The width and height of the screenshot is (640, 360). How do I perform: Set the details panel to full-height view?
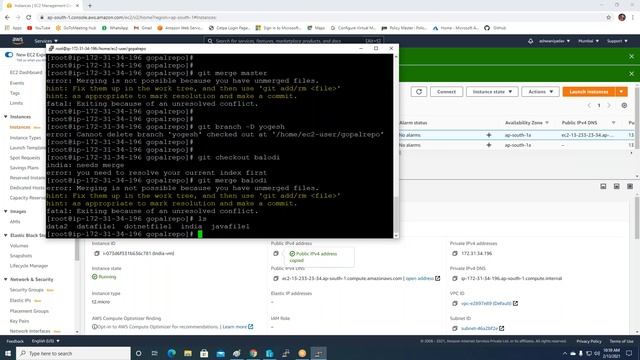(x=630, y=187)
